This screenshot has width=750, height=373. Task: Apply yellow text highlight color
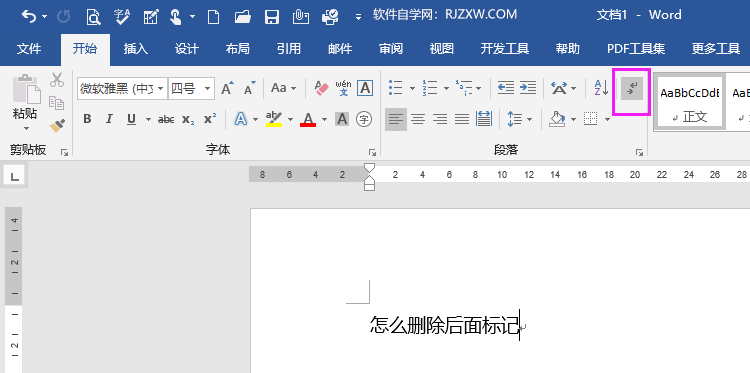click(x=274, y=119)
